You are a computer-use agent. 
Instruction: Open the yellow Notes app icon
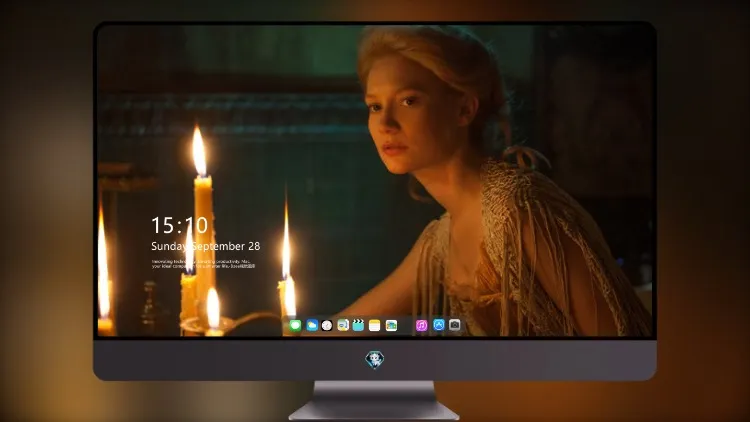point(375,325)
